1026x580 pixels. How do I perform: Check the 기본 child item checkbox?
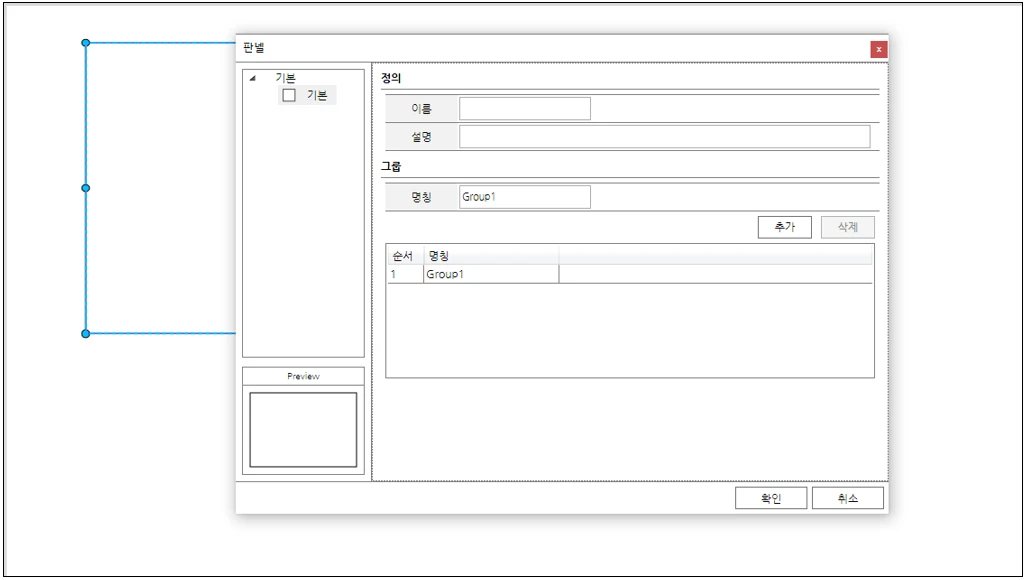pos(289,96)
